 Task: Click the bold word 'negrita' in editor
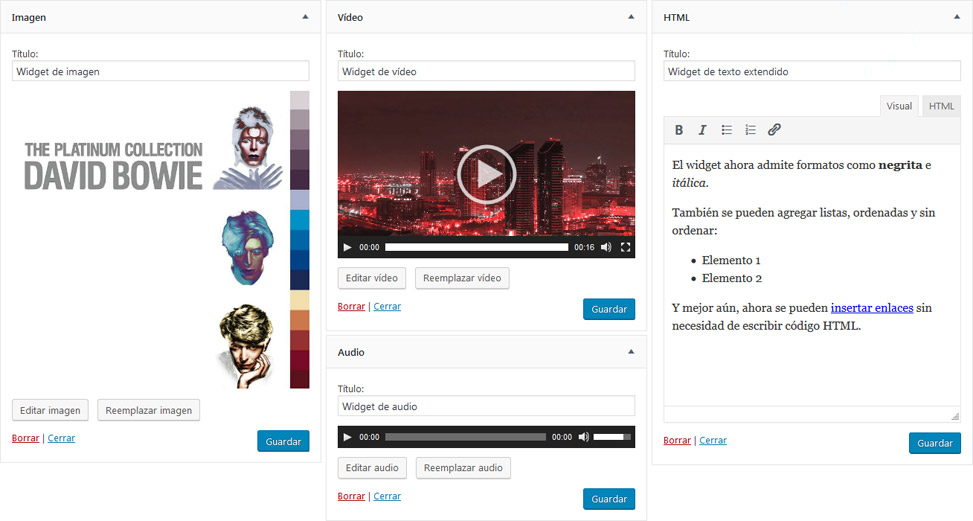pos(900,165)
